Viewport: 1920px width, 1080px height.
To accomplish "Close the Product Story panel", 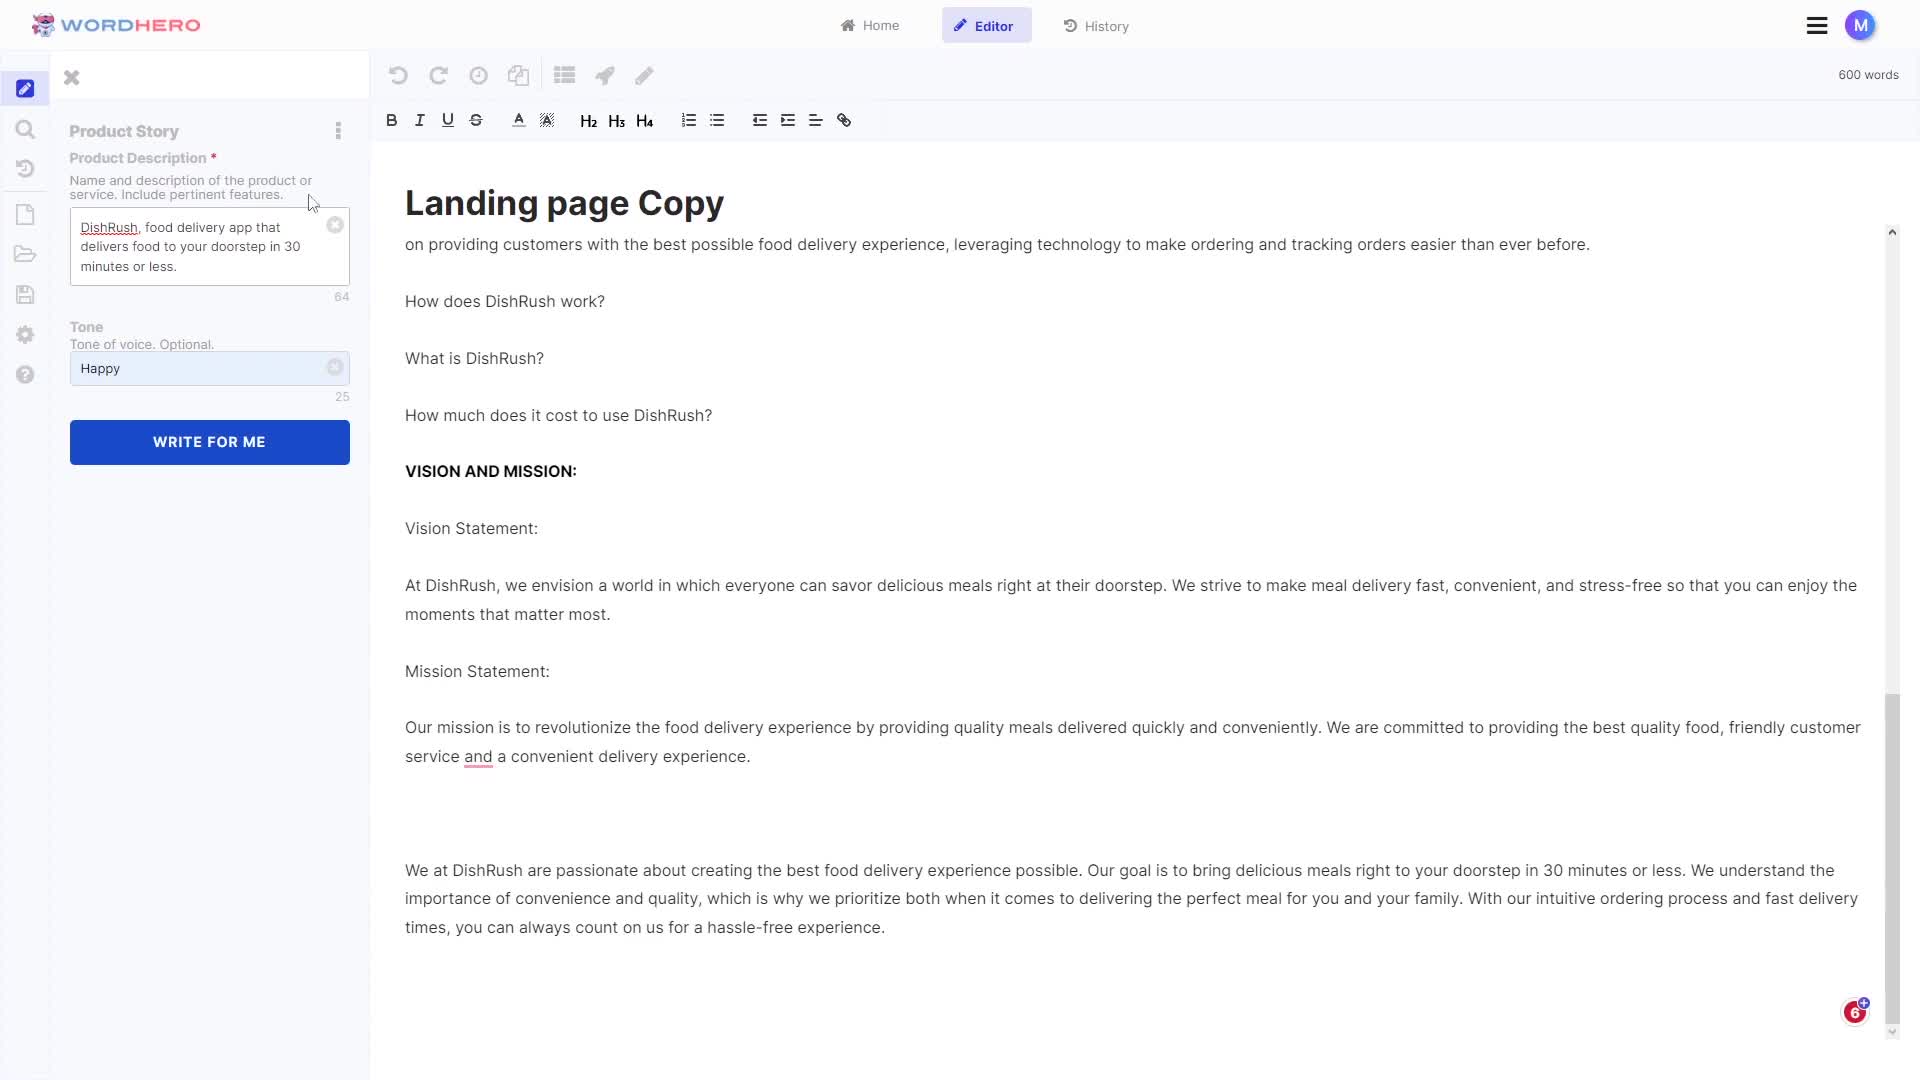I will (72, 77).
